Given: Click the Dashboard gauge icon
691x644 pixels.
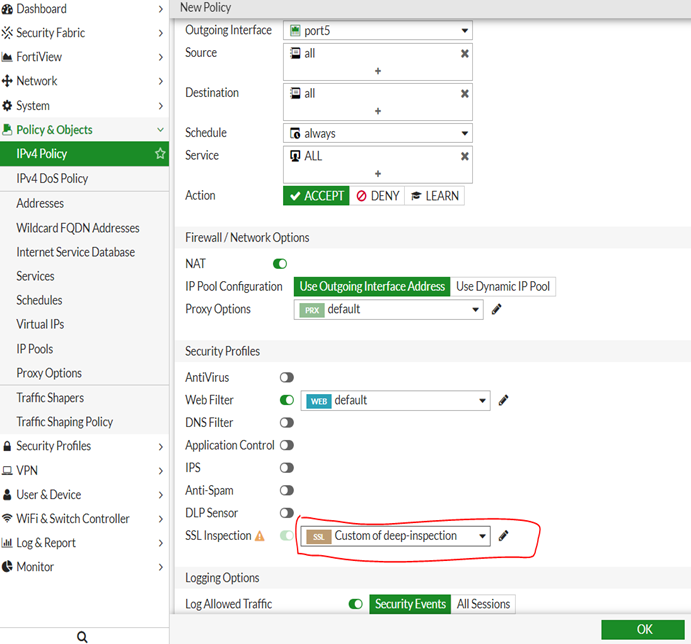Looking at the screenshot, I should (7, 9).
